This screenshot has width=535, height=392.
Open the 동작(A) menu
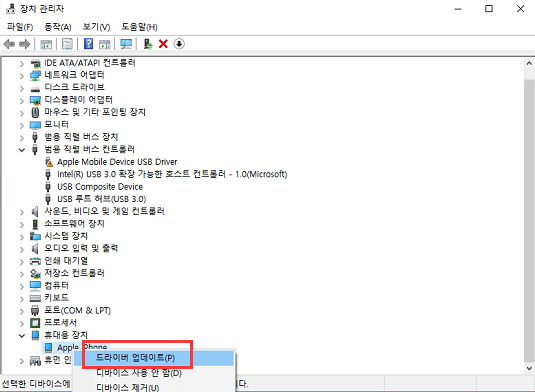coord(58,27)
